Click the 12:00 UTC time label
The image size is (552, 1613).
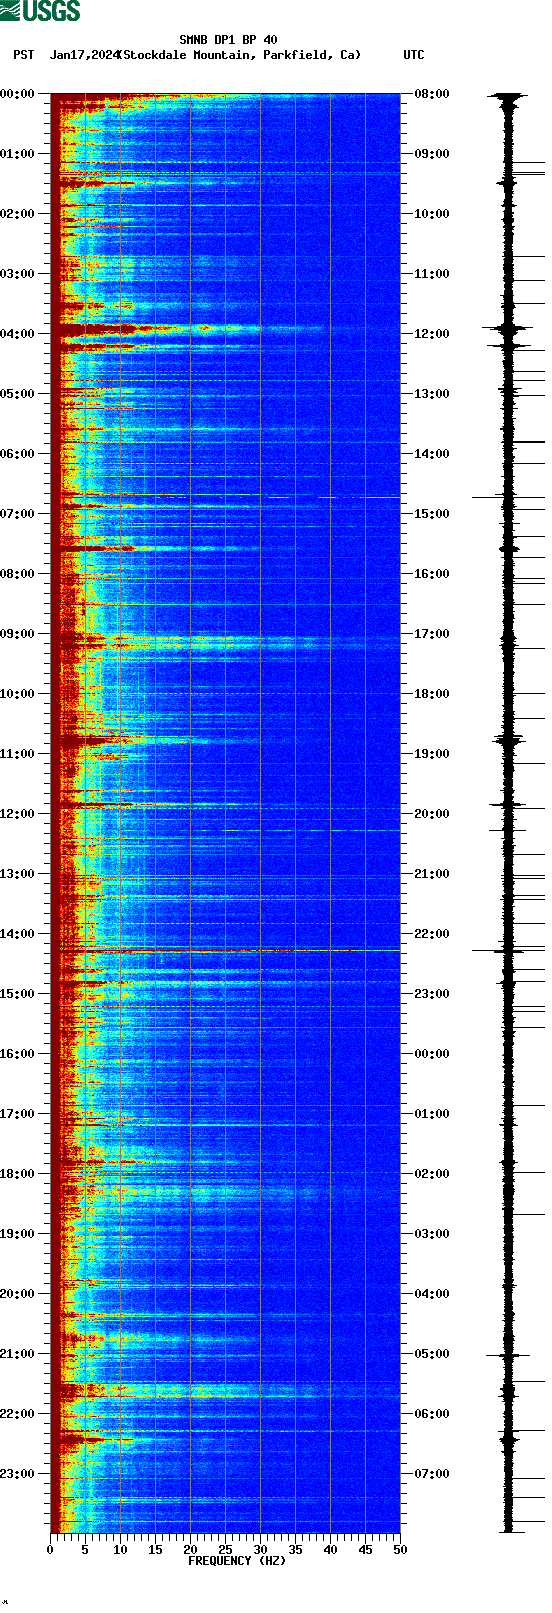tap(431, 334)
